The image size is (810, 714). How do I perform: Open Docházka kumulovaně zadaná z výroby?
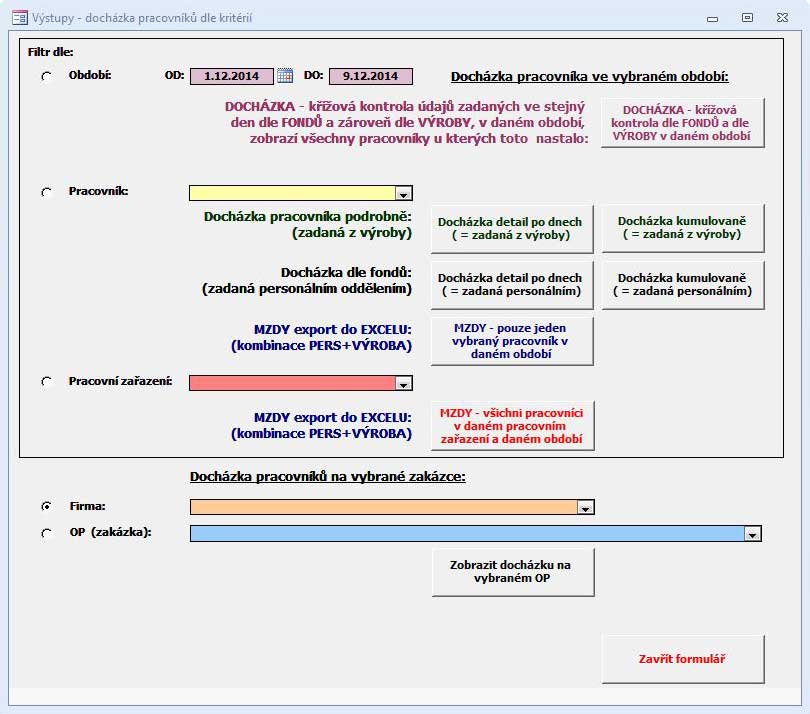pyautogui.click(x=682, y=228)
